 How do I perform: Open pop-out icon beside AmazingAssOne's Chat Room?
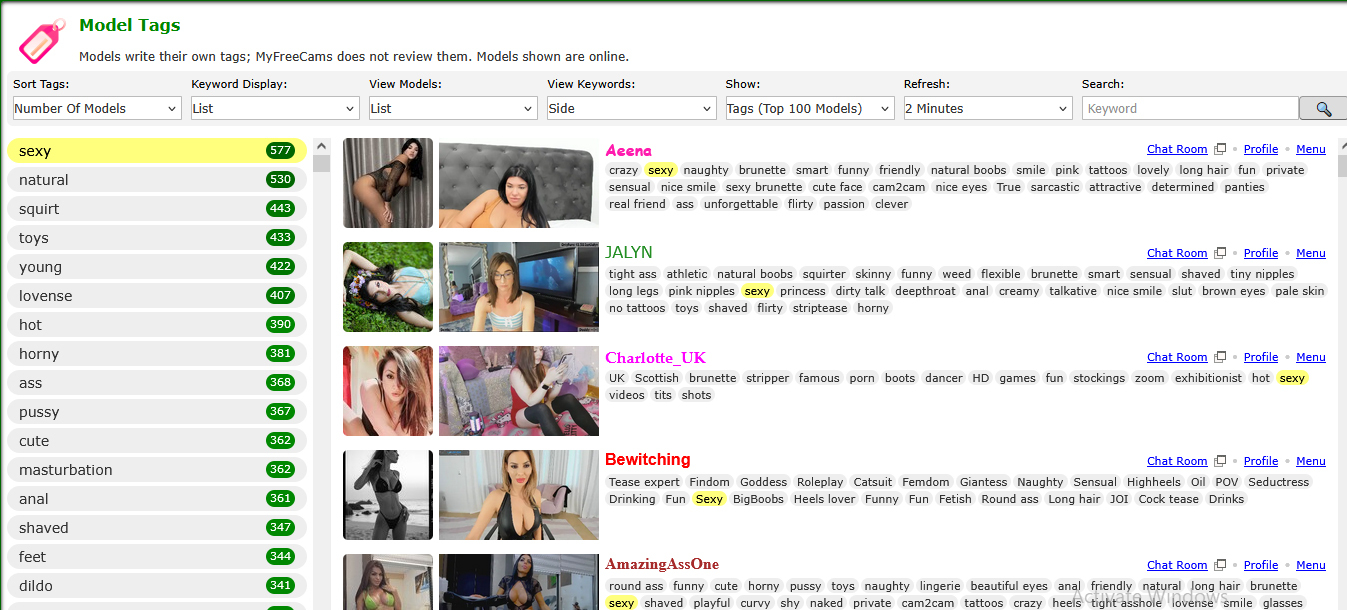1220,565
